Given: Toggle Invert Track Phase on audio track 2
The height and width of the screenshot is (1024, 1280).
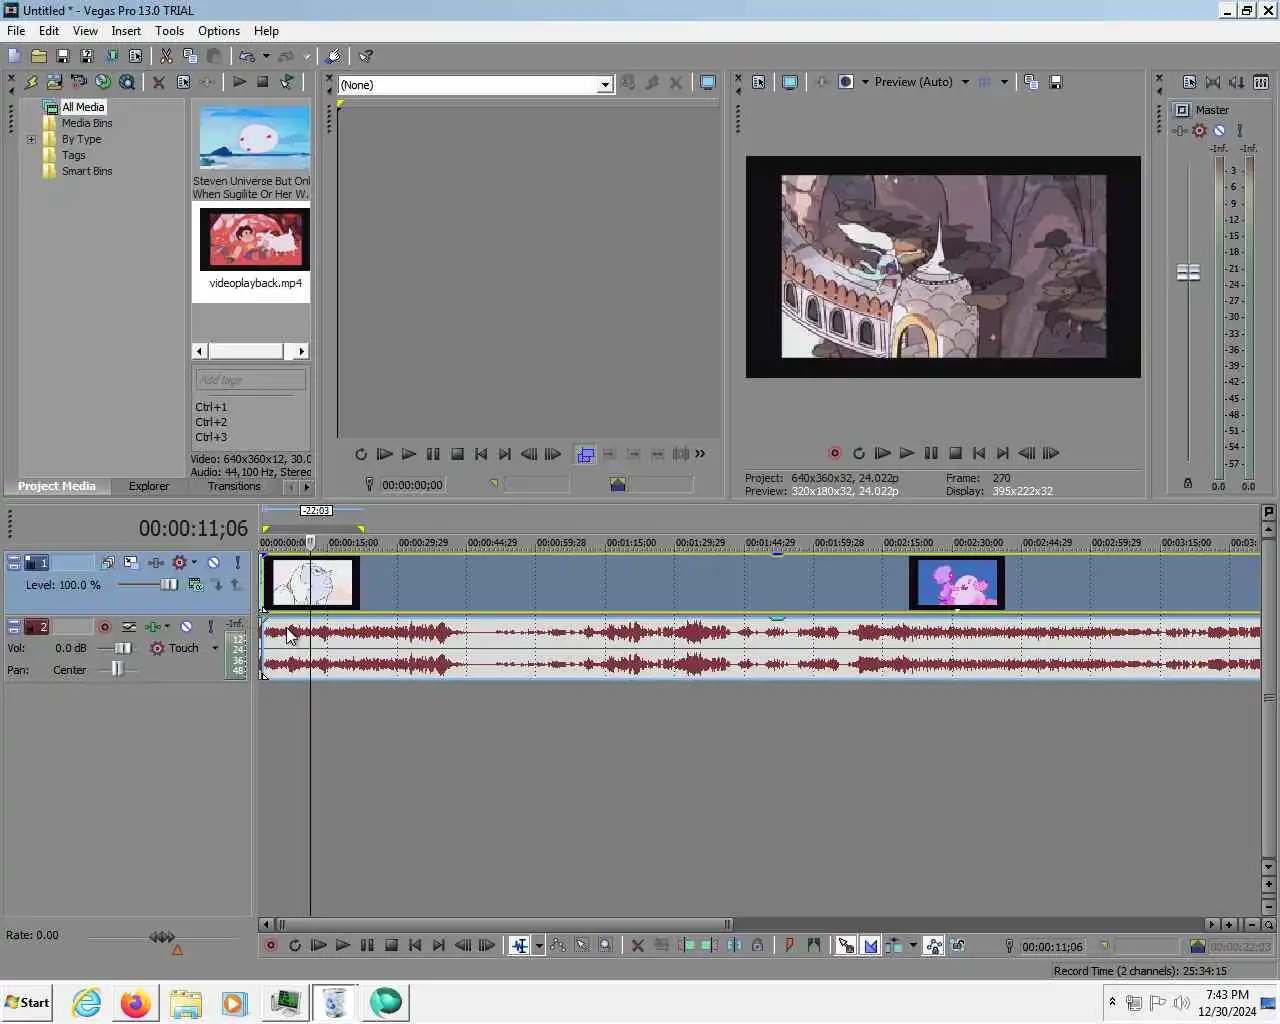Looking at the screenshot, I should point(129,627).
